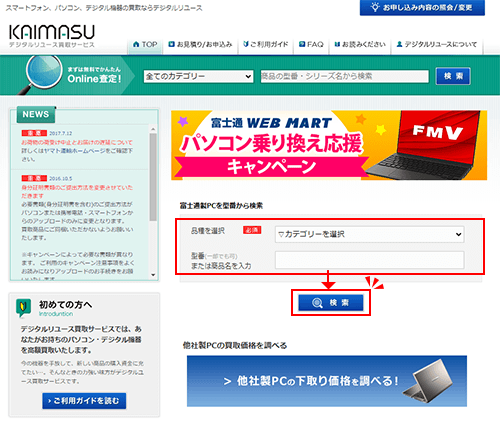This screenshot has height=425, width=500.
Task: Click the 型番 or product name input field
Action: (369, 260)
